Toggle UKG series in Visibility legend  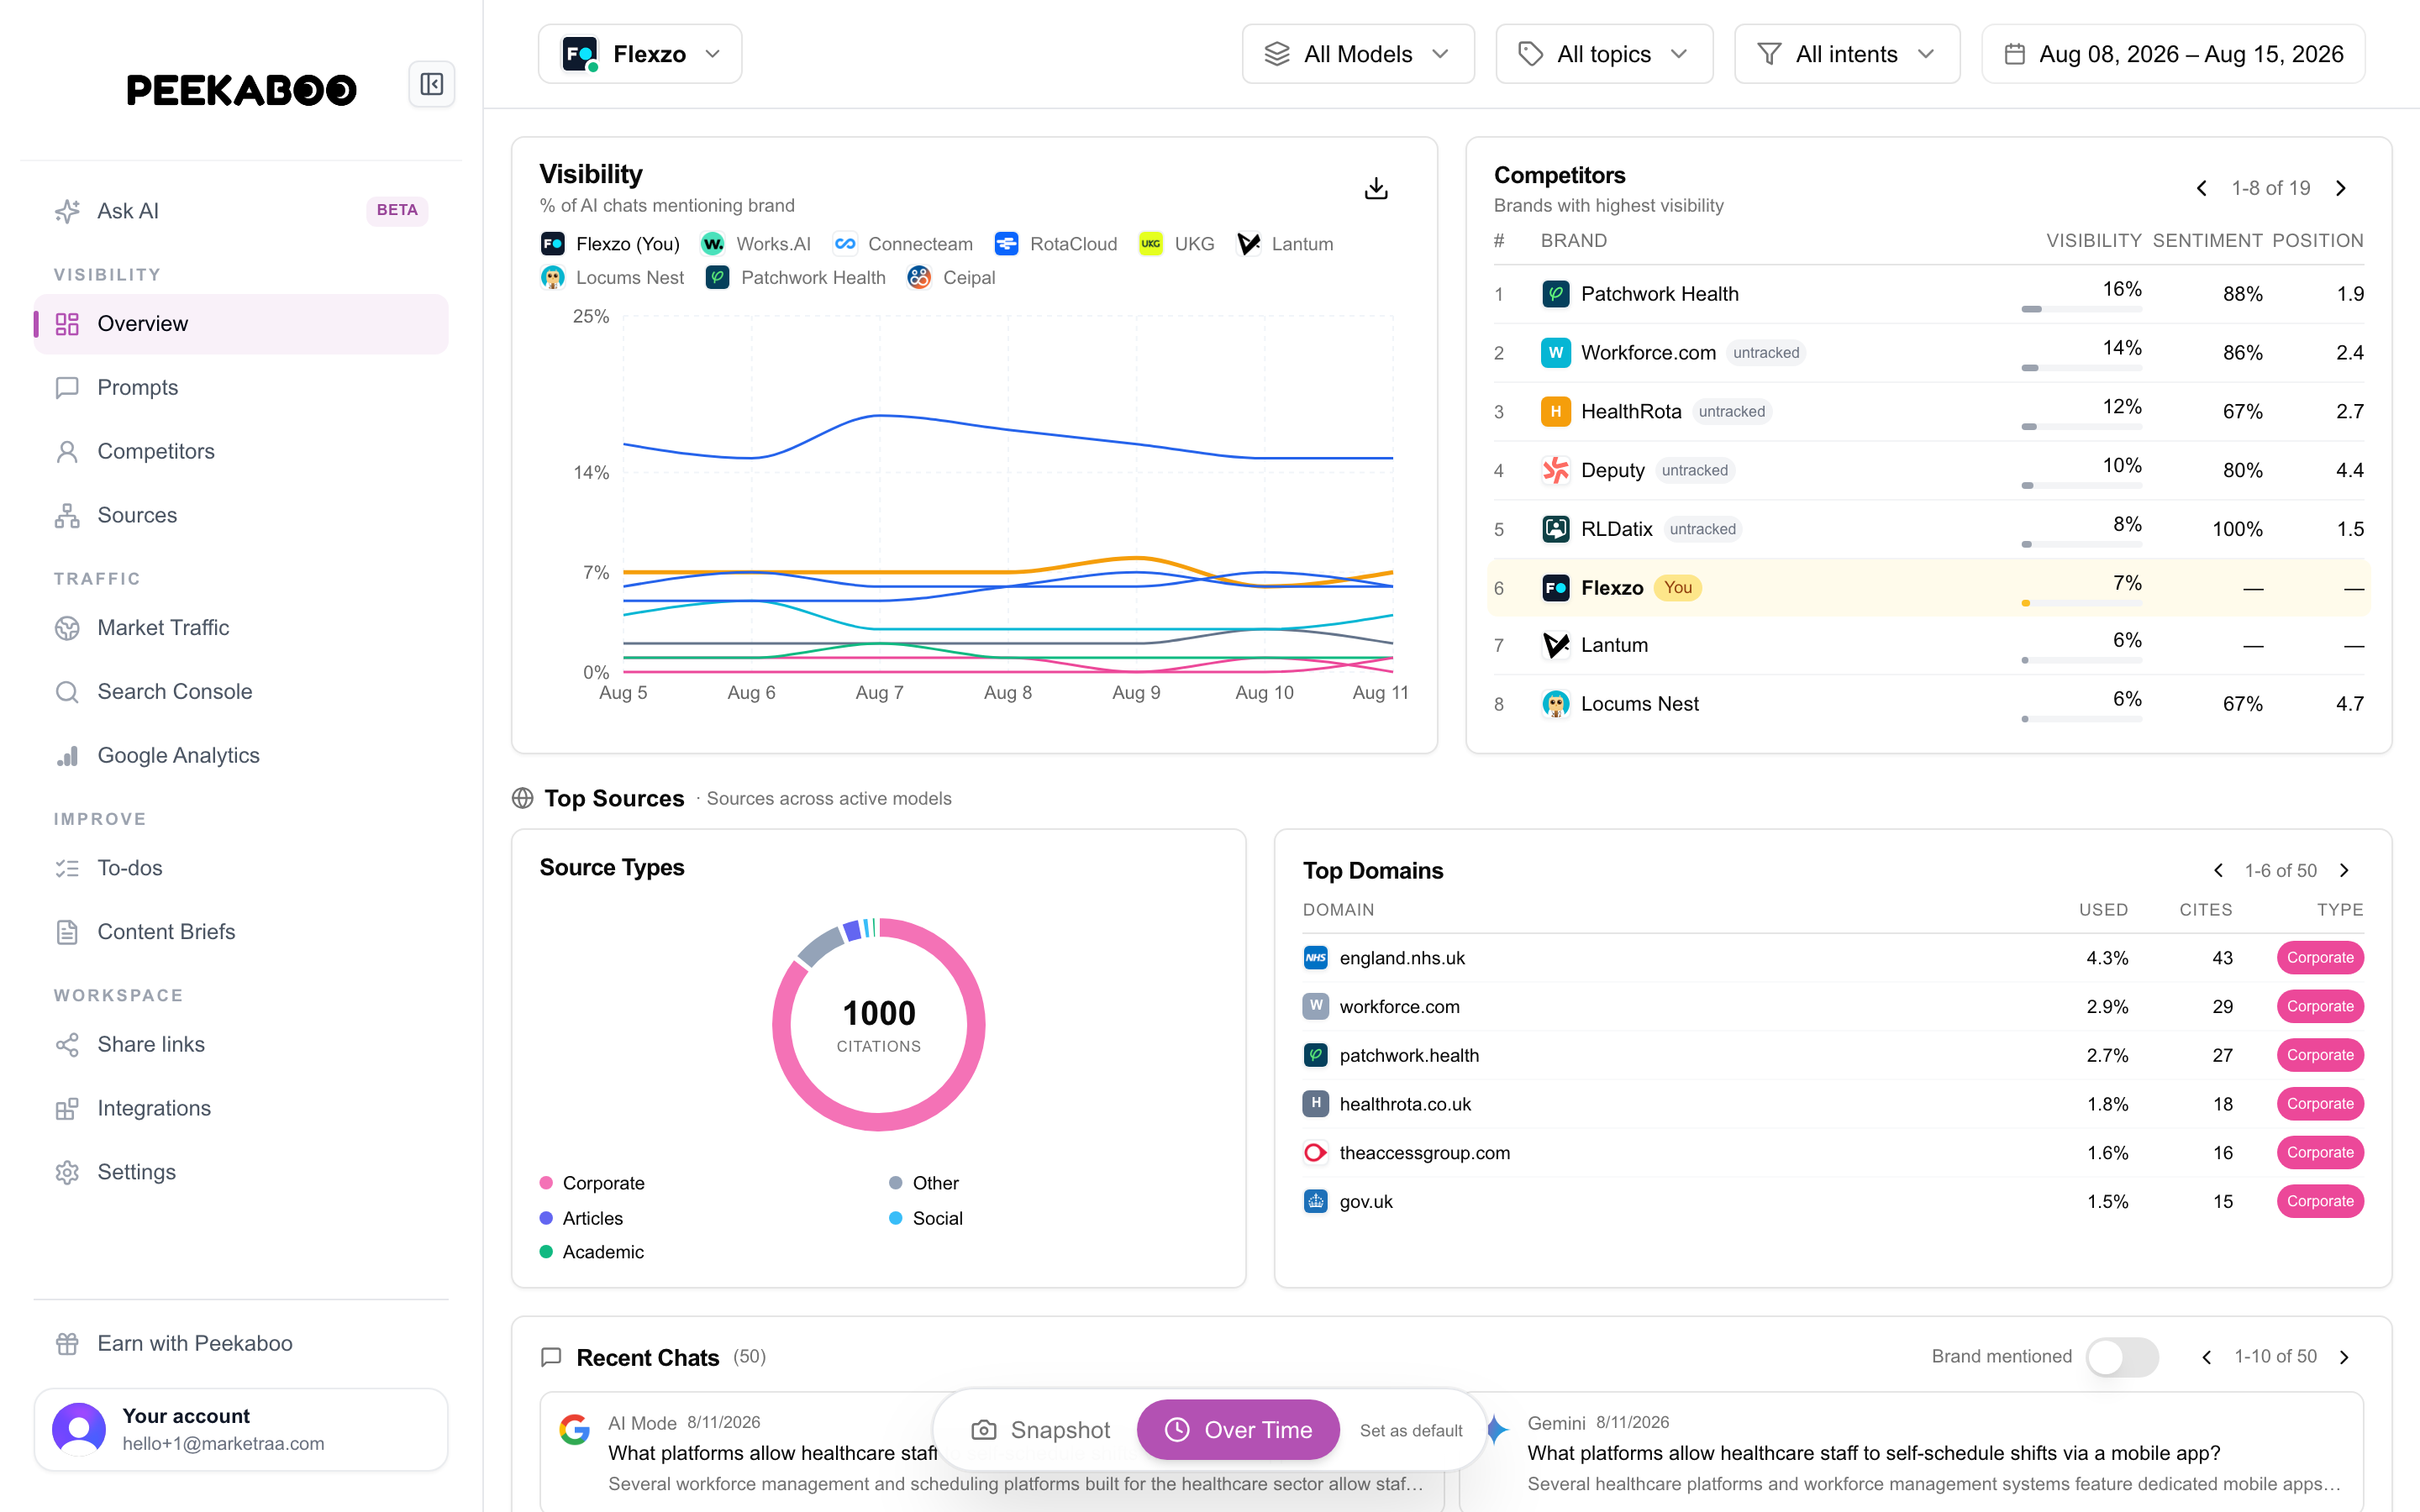pyautogui.click(x=1177, y=244)
